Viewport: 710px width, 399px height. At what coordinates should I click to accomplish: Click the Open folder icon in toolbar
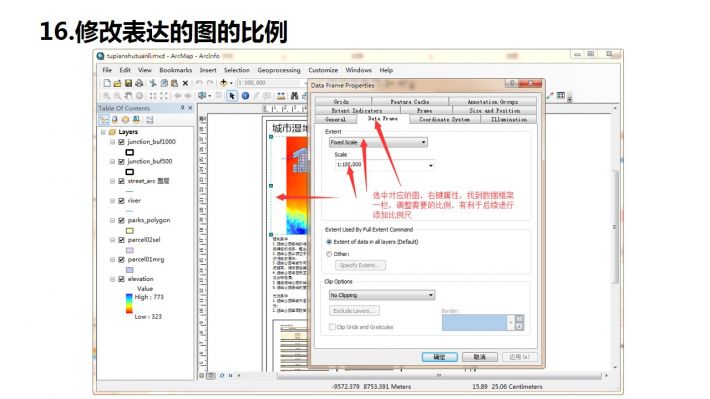(117, 83)
